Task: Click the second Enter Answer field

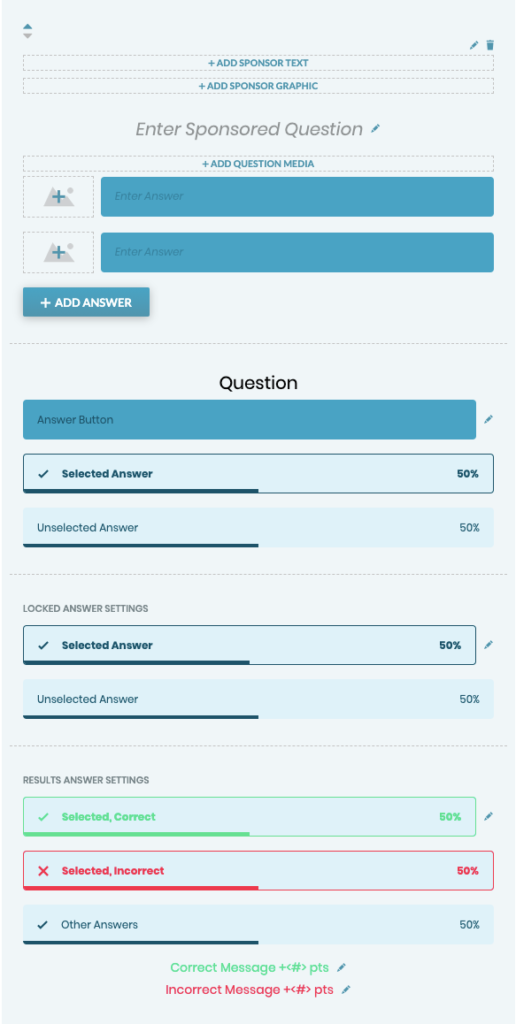Action: point(297,252)
